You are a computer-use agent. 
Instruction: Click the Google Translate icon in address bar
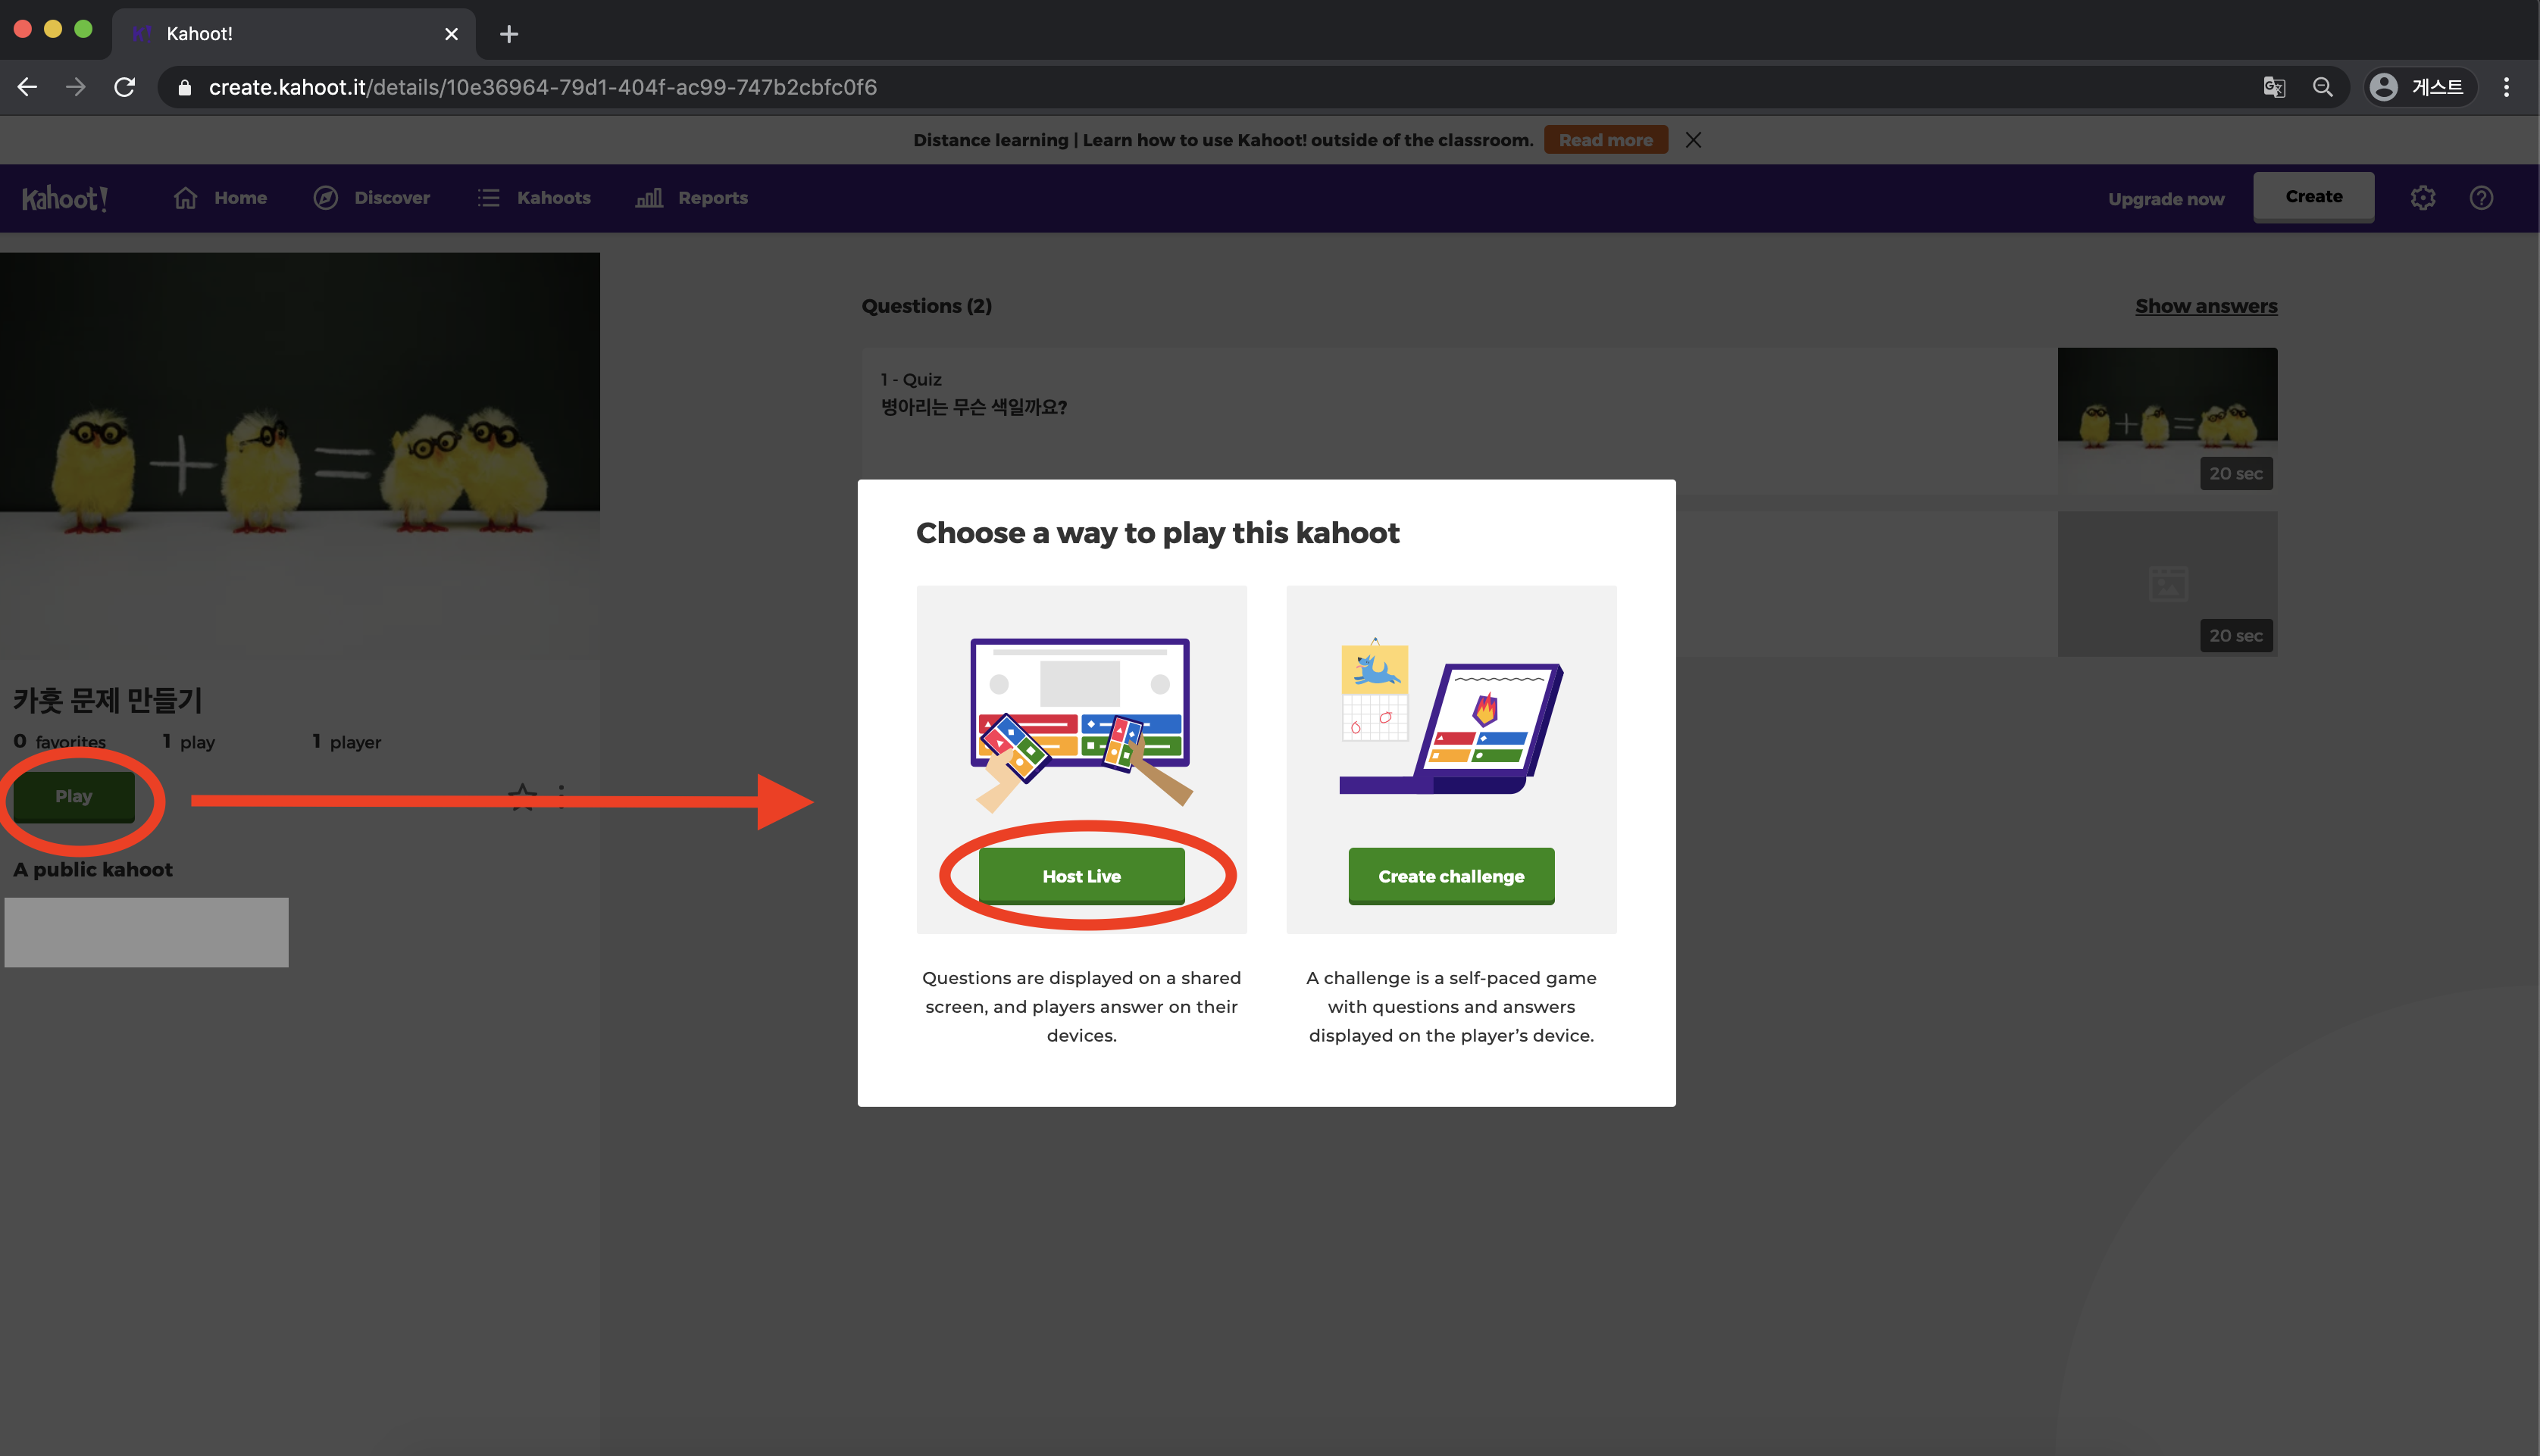2273,87
